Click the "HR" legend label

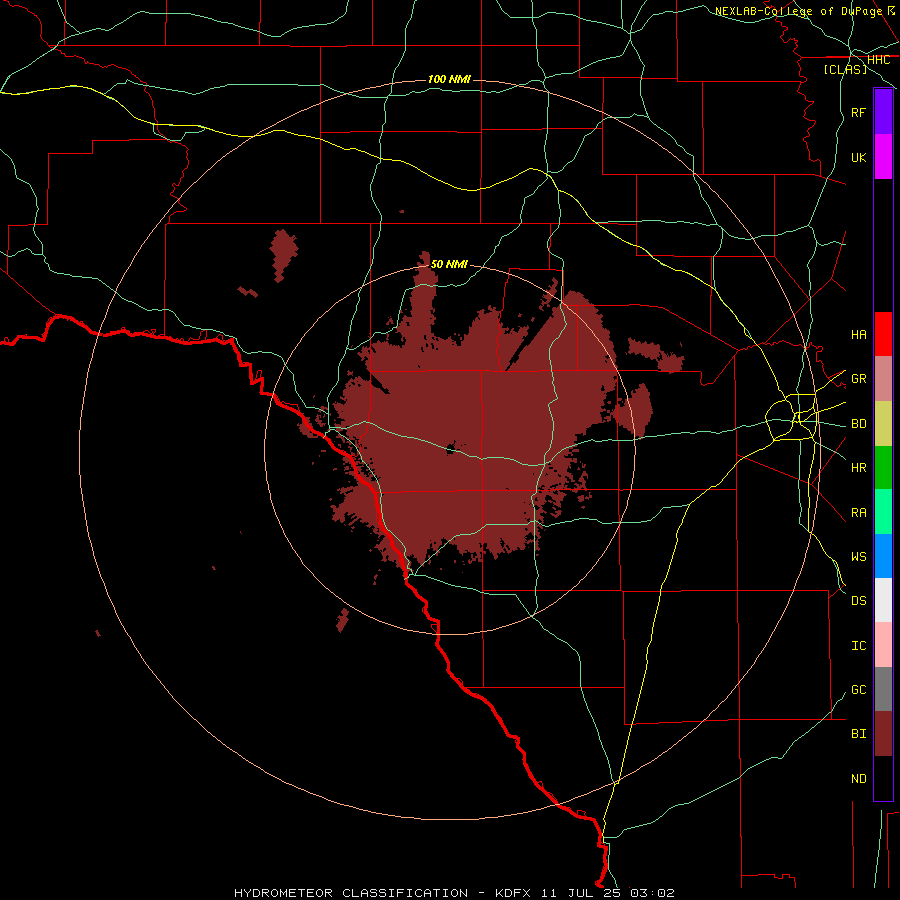[858, 468]
